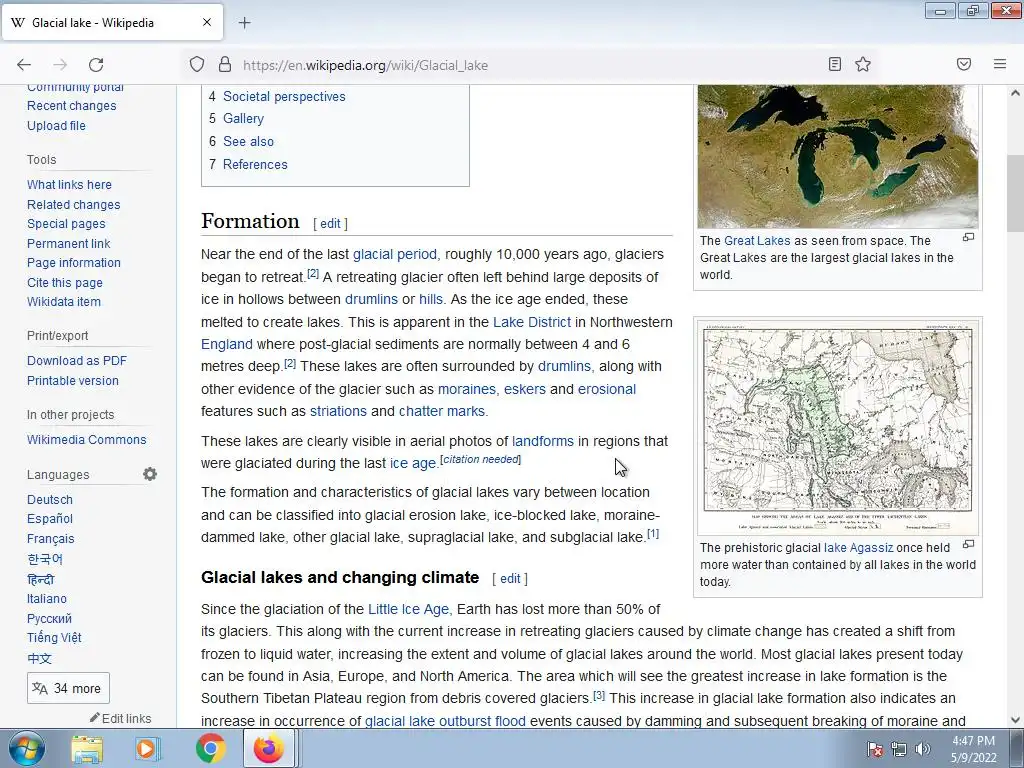Open the Windows Start button

pyautogui.click(x=26, y=748)
